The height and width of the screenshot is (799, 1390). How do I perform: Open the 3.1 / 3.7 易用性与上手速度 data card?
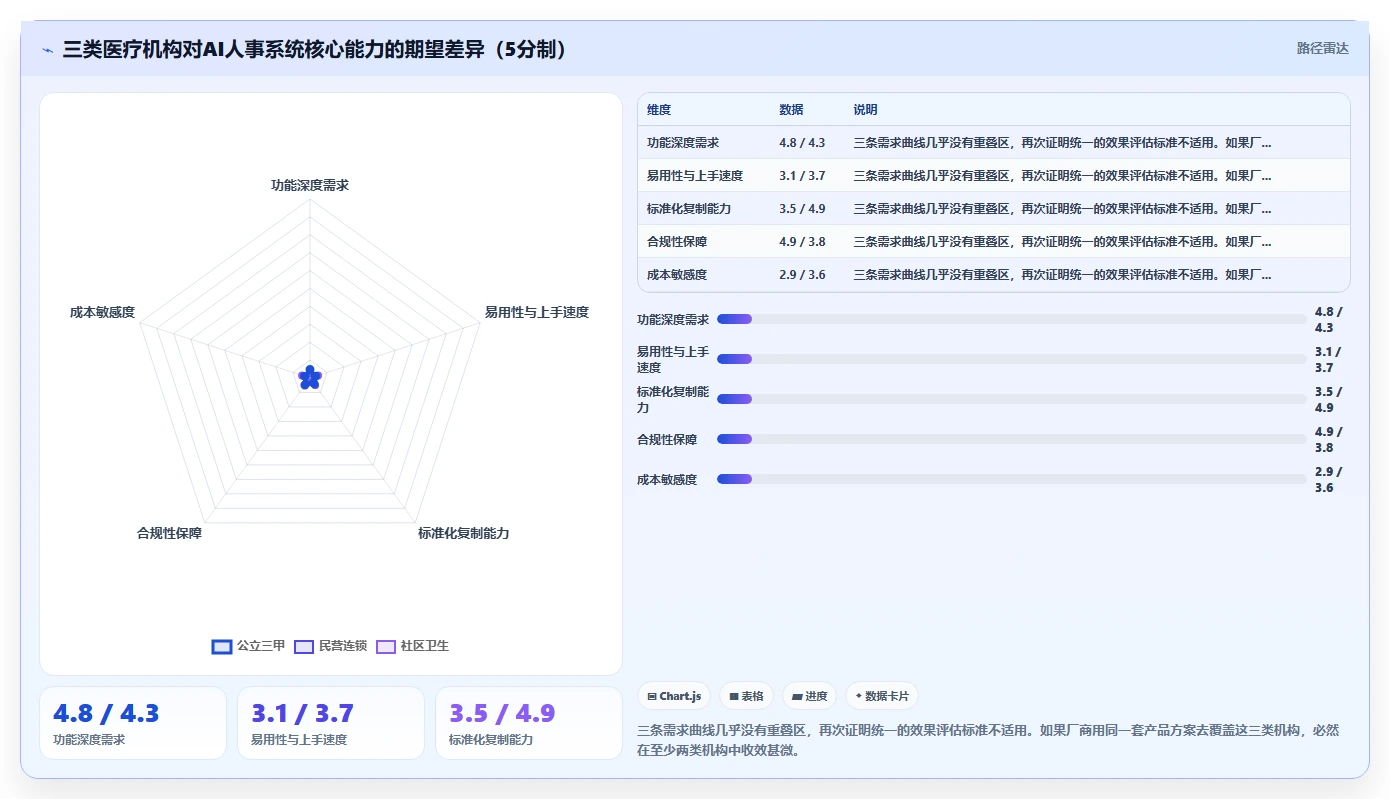[331, 723]
